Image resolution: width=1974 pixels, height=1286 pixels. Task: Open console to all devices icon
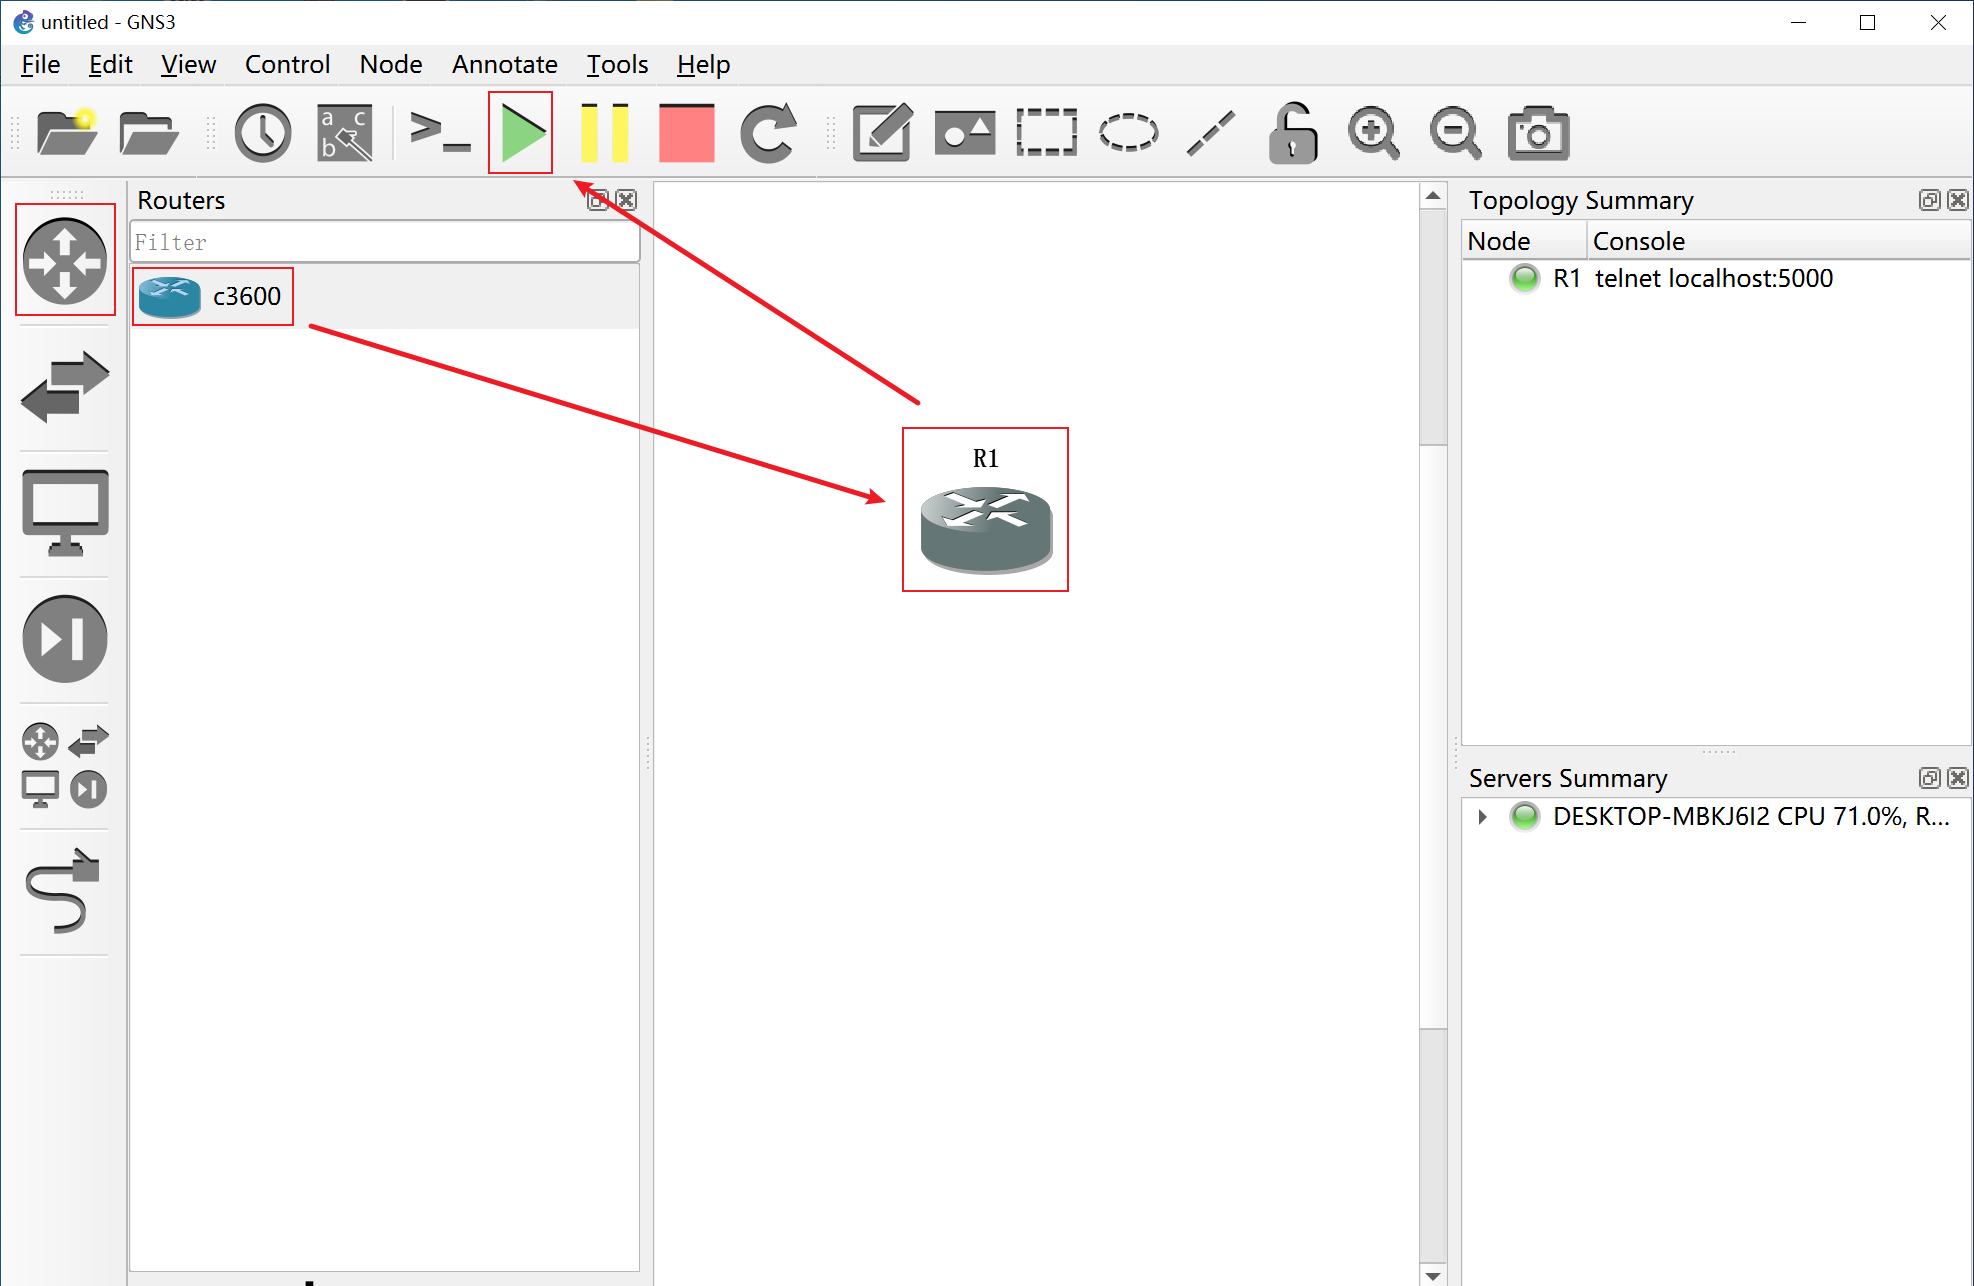click(440, 133)
